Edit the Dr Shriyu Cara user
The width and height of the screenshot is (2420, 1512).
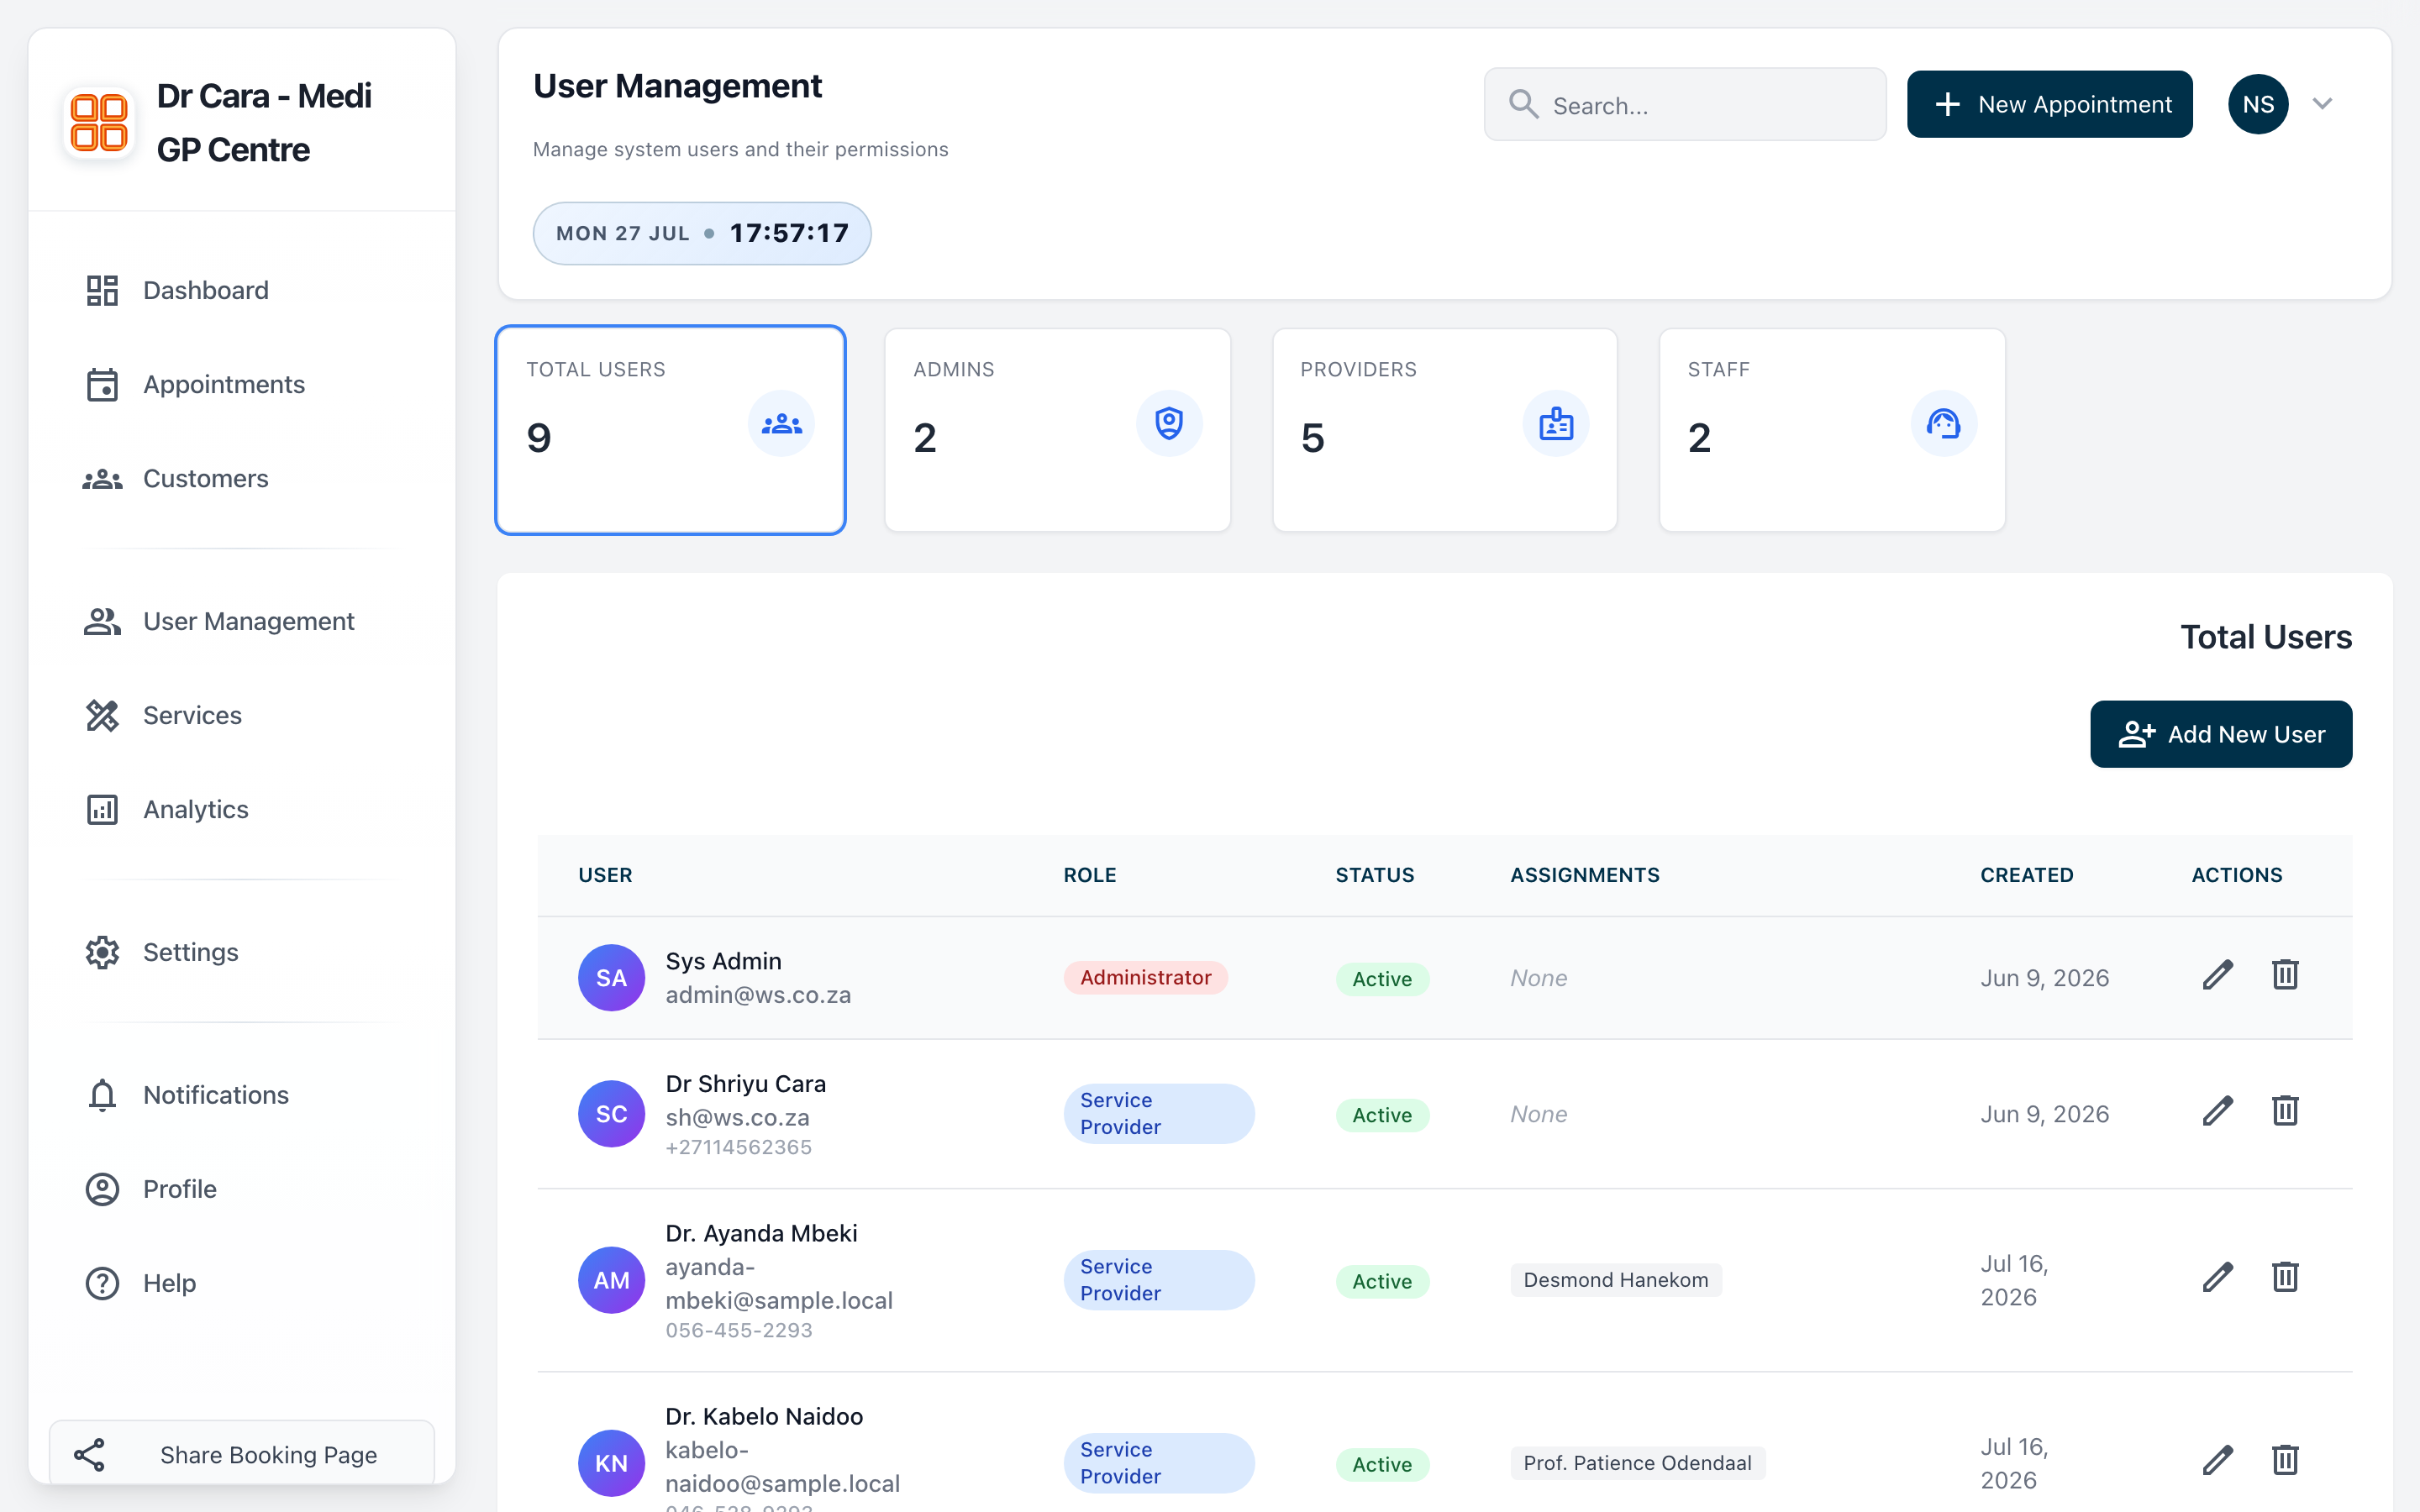coord(2217,1111)
